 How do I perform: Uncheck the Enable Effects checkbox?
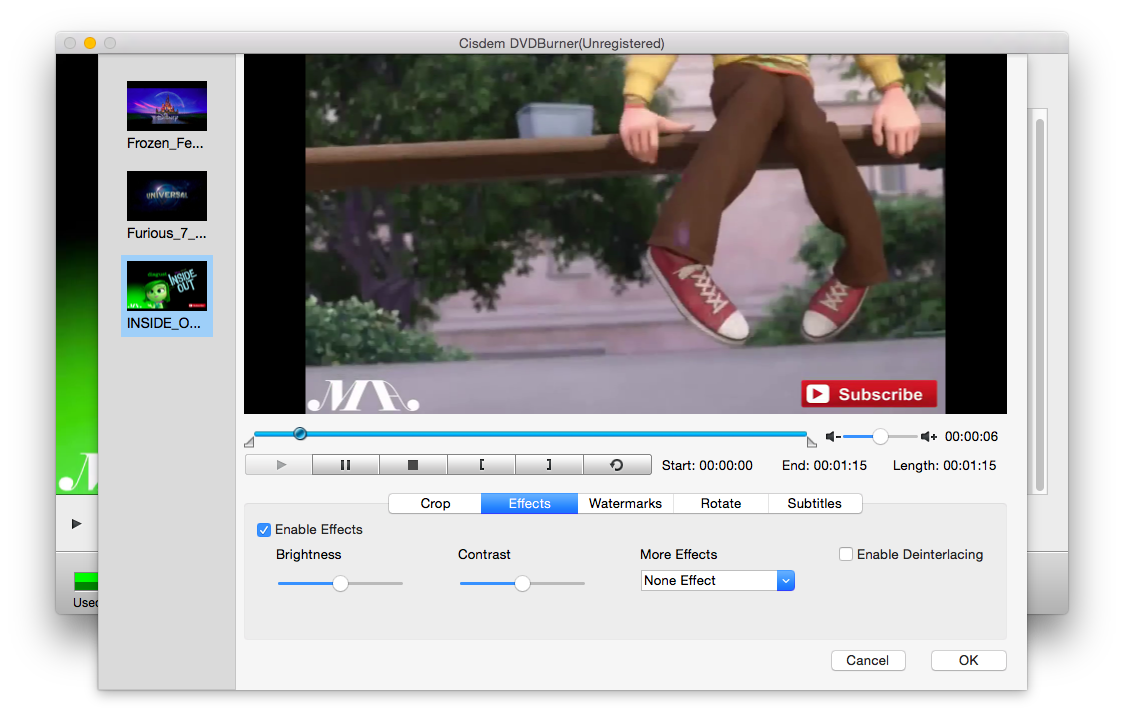[x=264, y=530]
